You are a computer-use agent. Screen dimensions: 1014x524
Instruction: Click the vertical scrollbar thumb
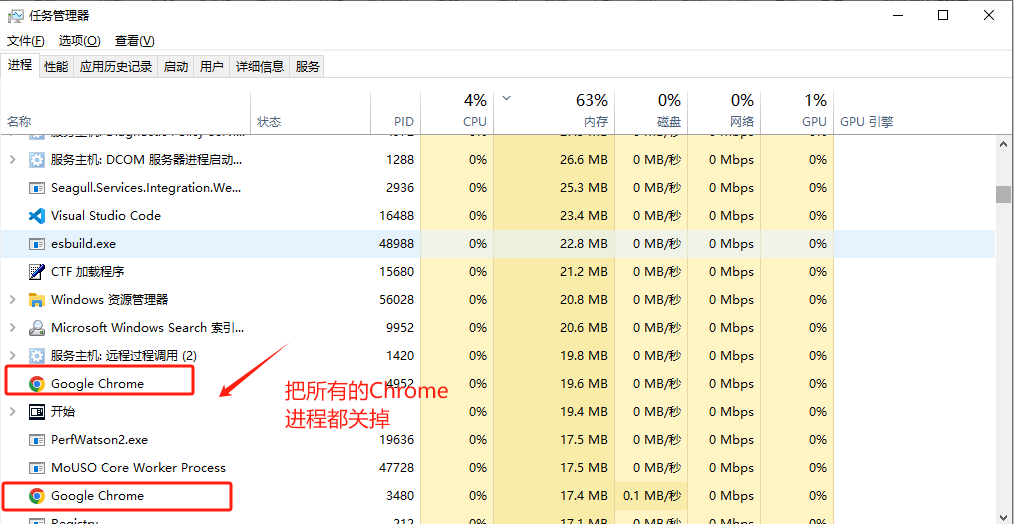(x=1003, y=194)
